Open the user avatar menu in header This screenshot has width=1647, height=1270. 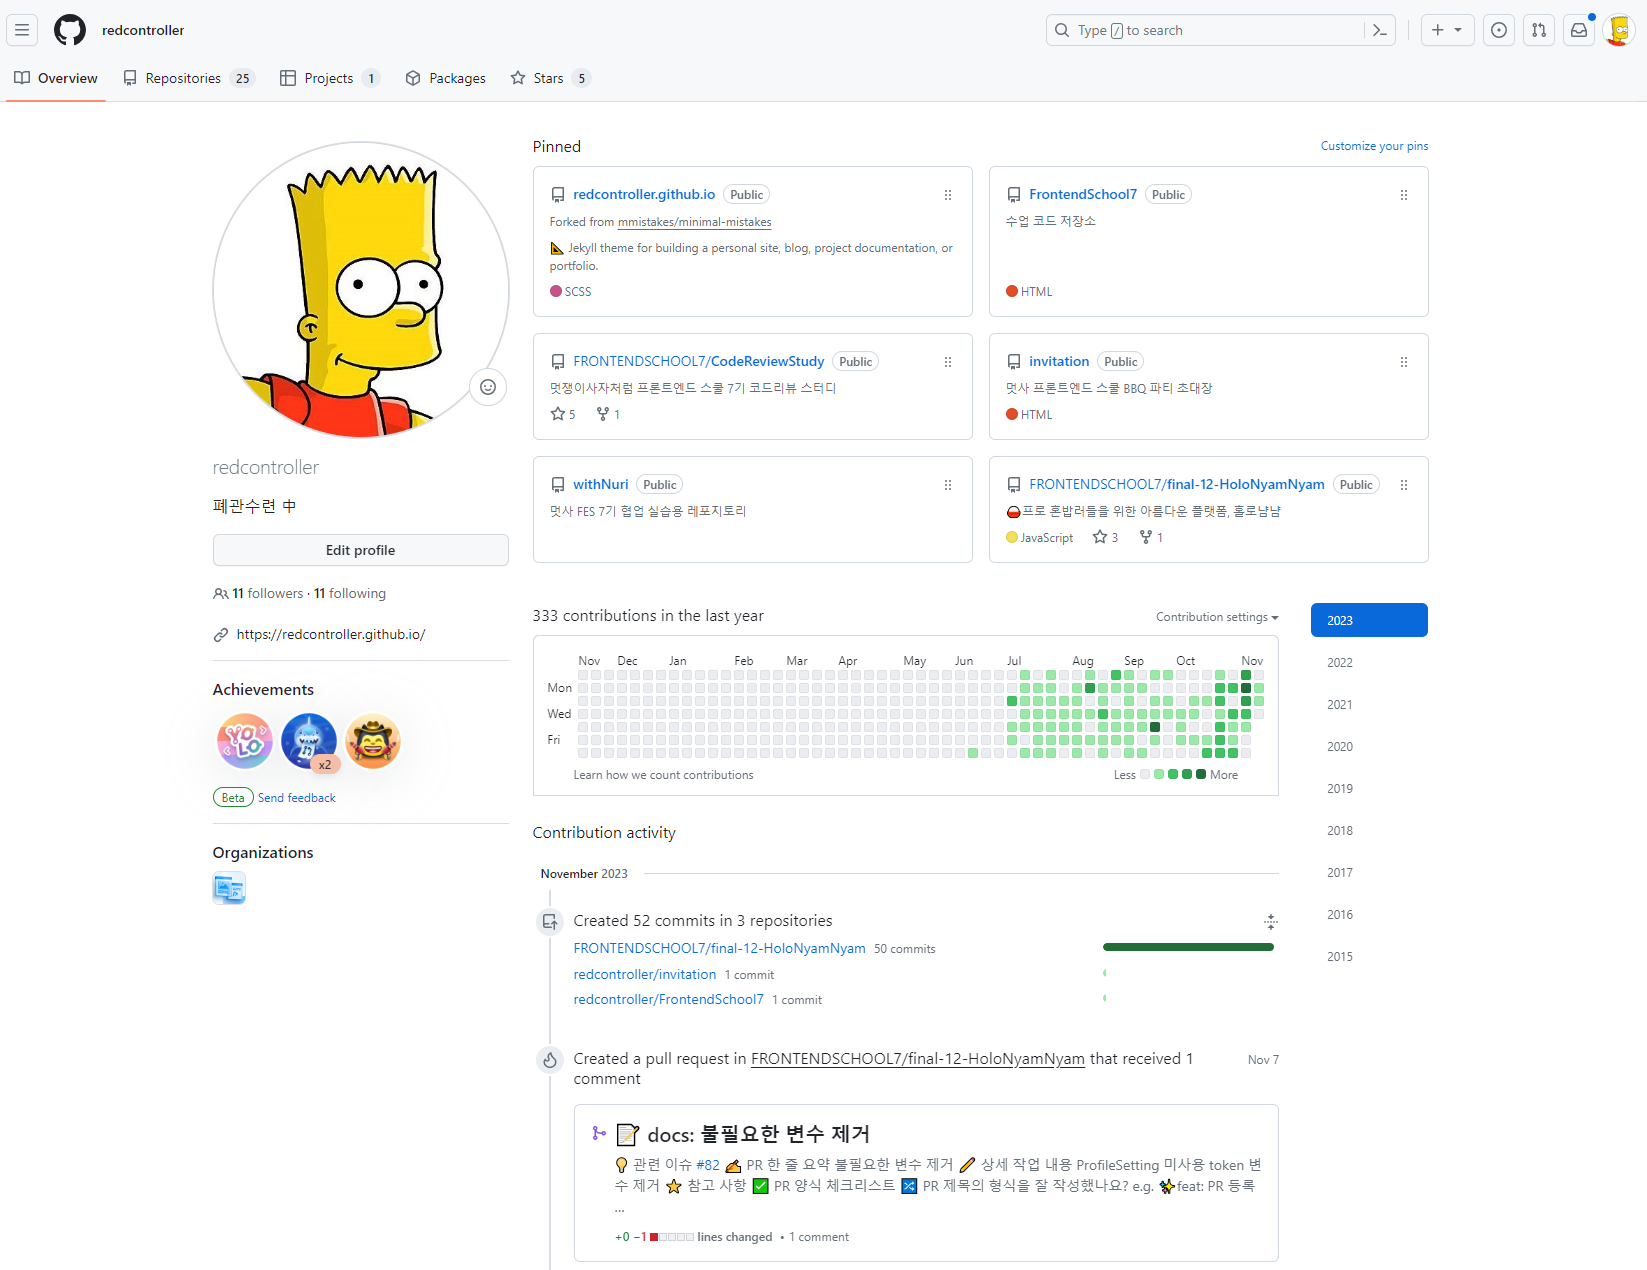tap(1619, 30)
